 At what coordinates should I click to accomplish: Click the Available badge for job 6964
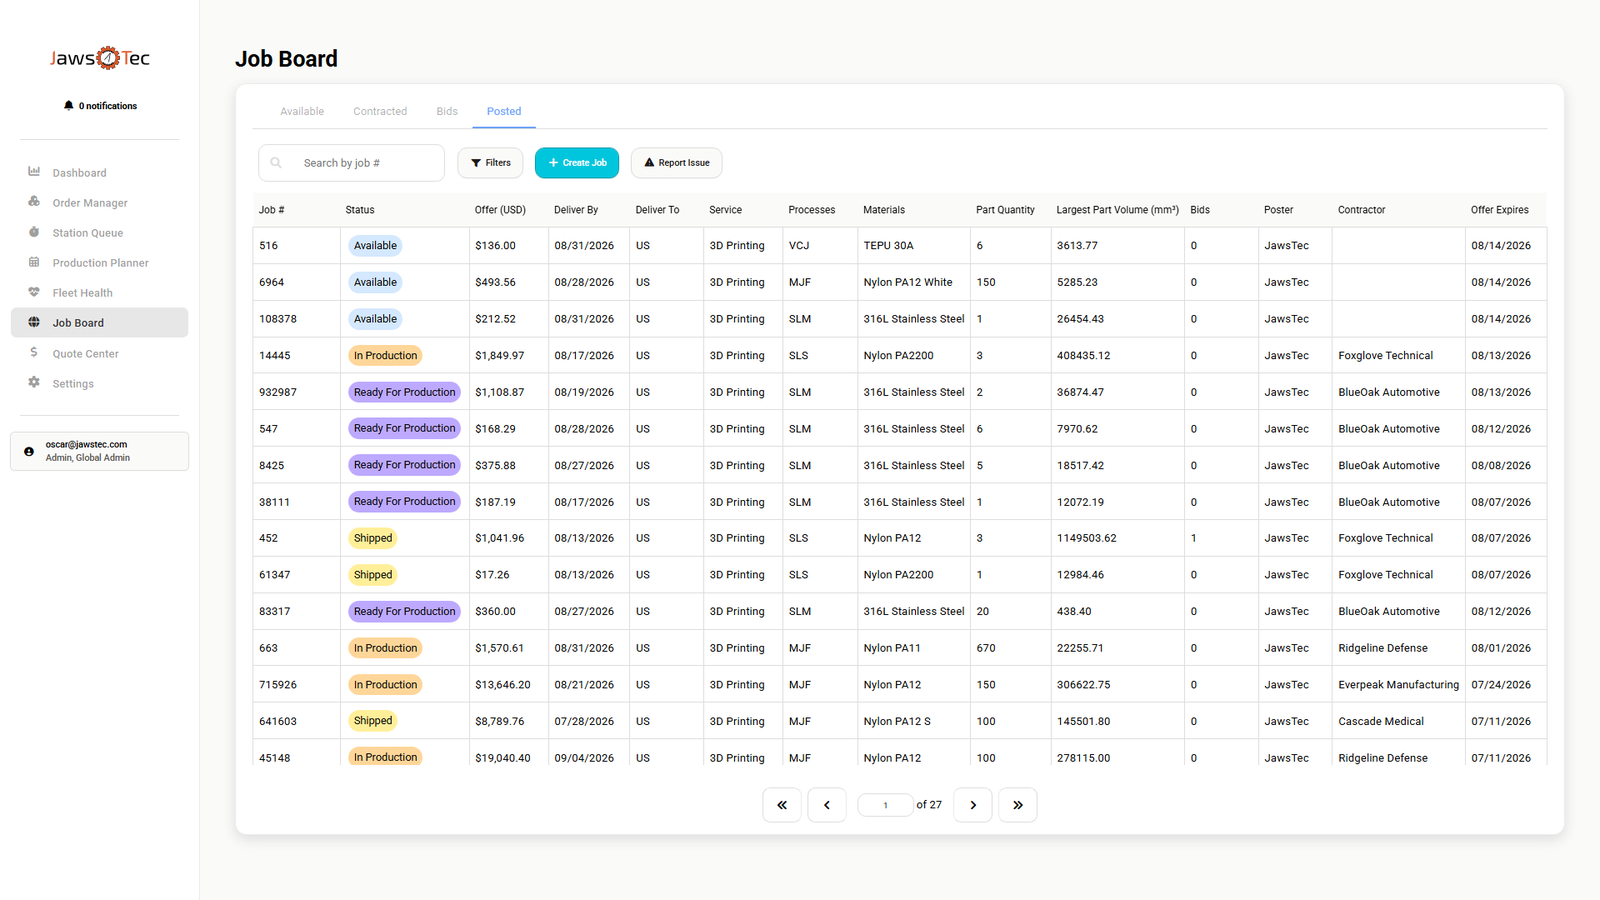375,282
